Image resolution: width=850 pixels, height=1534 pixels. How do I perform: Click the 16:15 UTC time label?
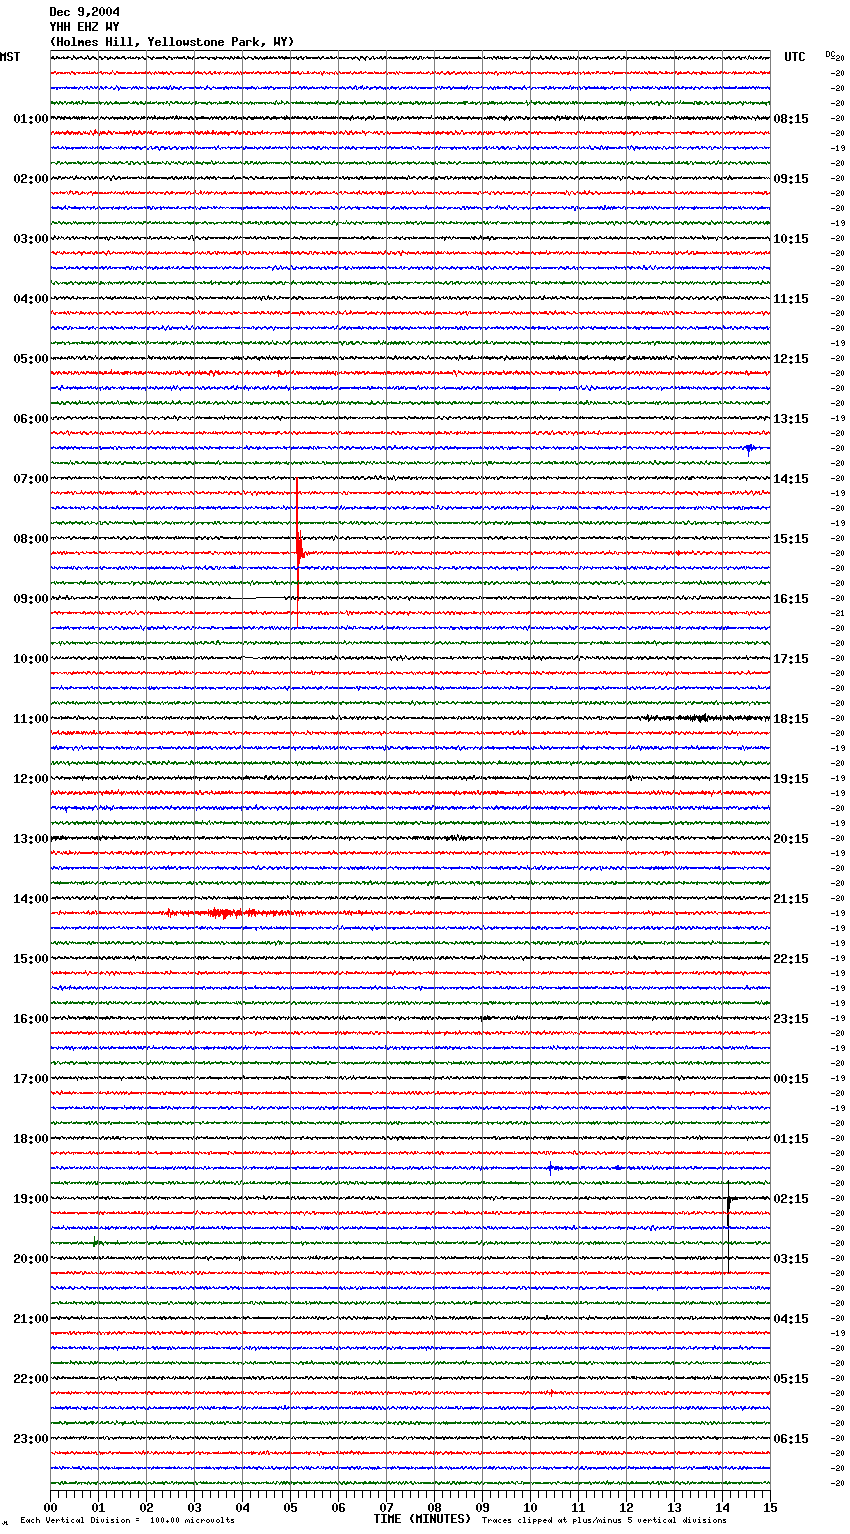791,599
